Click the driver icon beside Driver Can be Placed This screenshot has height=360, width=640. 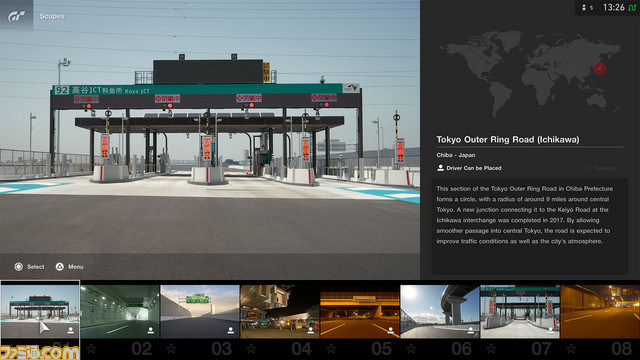tap(440, 168)
